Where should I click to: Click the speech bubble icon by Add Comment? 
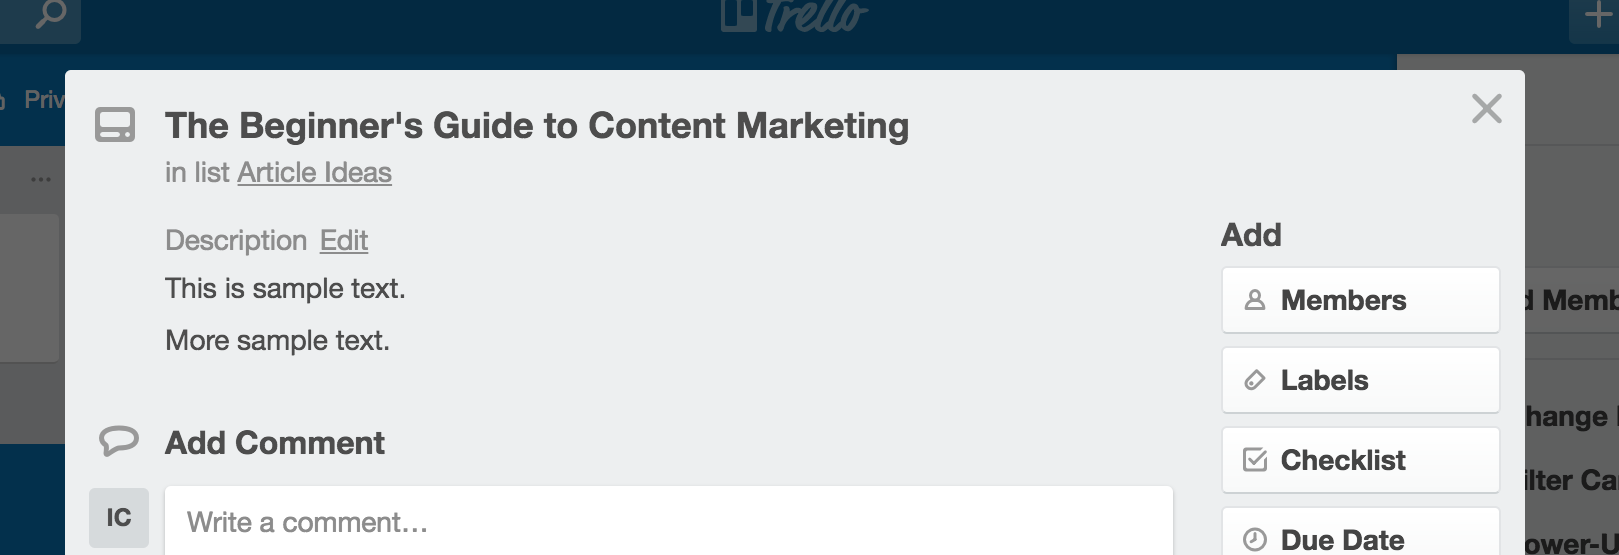(118, 441)
